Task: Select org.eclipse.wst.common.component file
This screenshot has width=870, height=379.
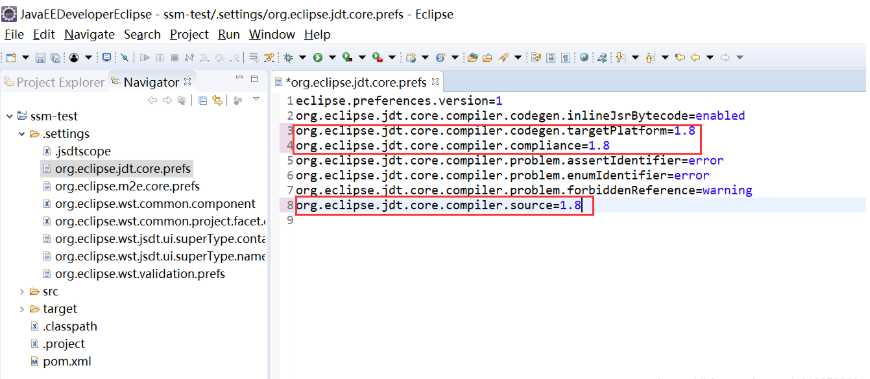Action: (155, 204)
